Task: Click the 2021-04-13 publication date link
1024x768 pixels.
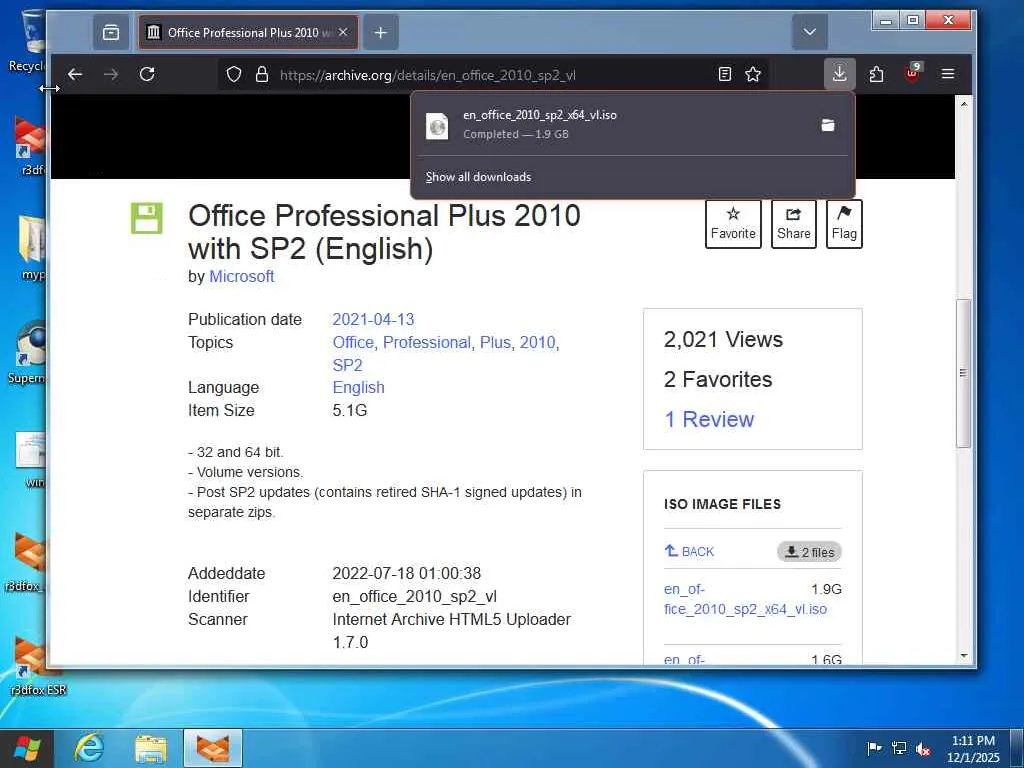Action: click(x=373, y=319)
